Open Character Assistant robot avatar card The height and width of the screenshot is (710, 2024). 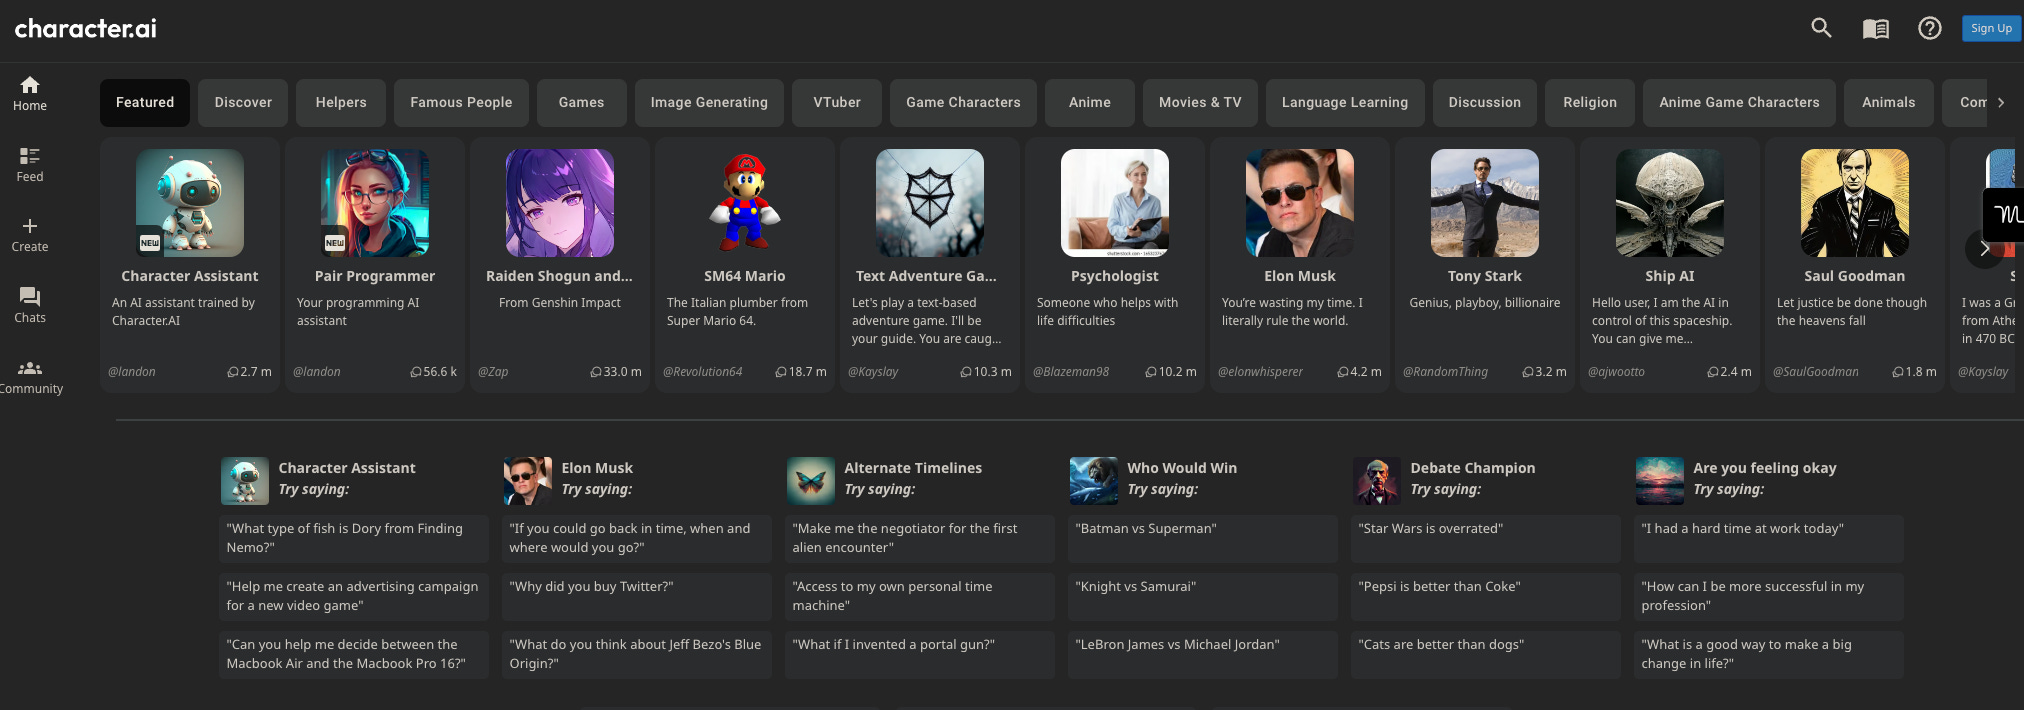tap(190, 203)
